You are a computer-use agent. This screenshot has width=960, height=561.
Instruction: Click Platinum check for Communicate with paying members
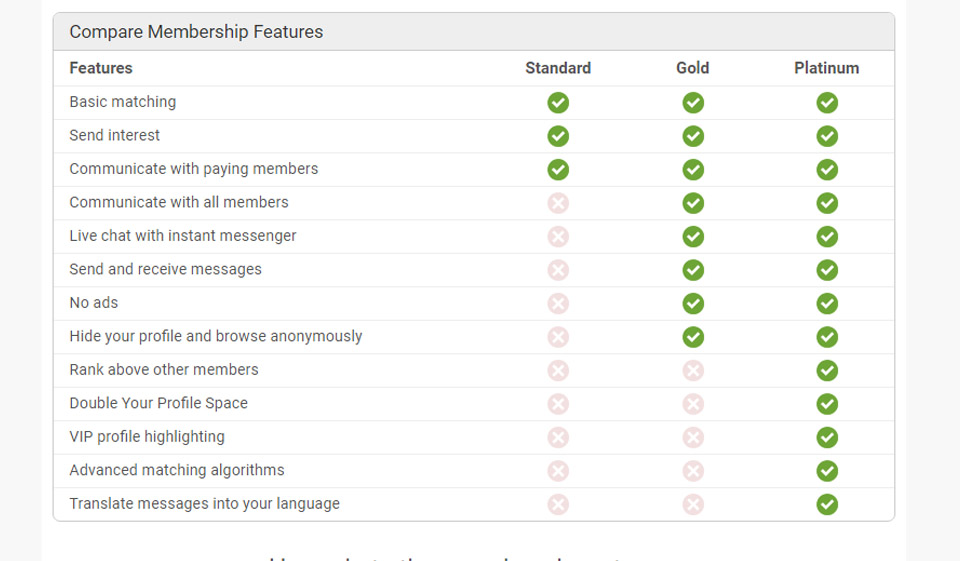click(827, 170)
